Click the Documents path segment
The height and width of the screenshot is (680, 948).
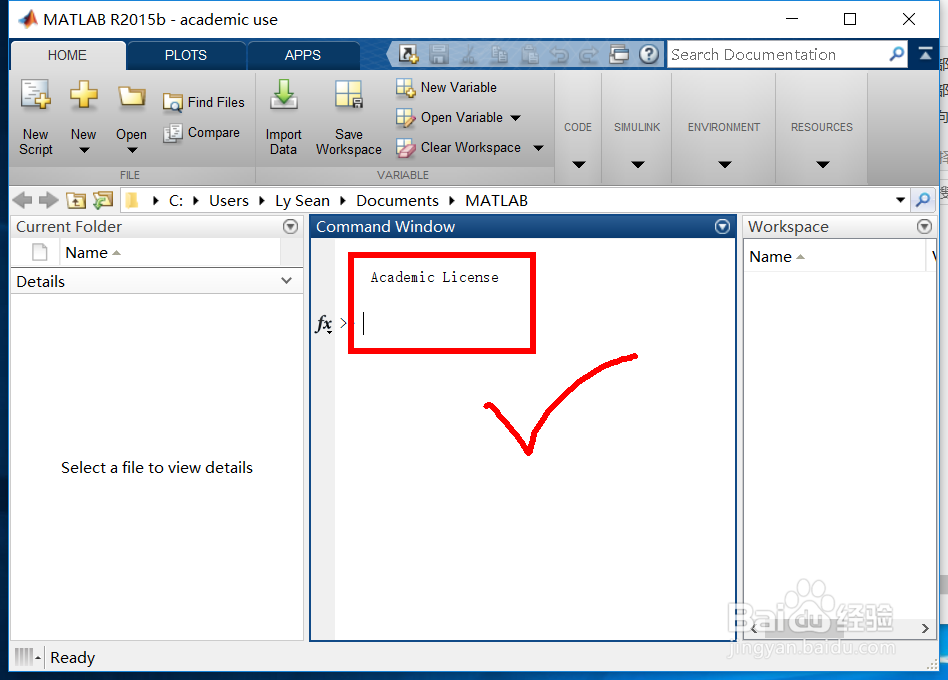(x=397, y=201)
